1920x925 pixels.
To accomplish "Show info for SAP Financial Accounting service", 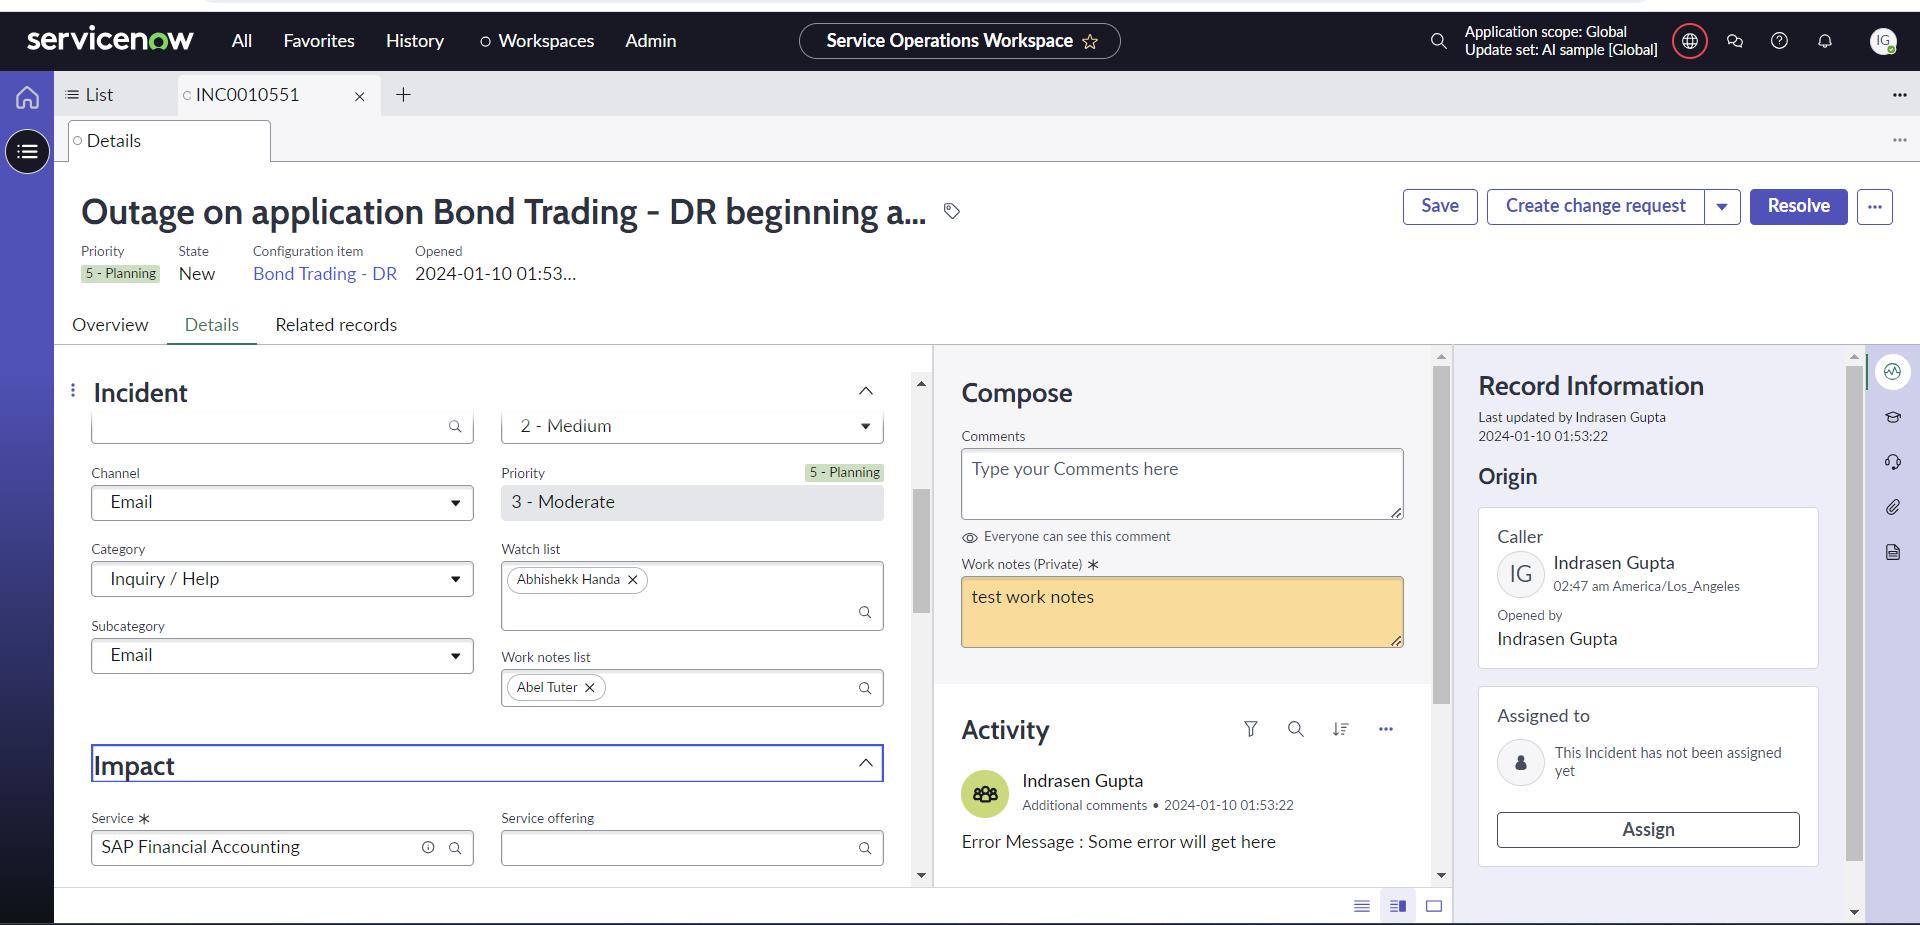I will pyautogui.click(x=428, y=847).
